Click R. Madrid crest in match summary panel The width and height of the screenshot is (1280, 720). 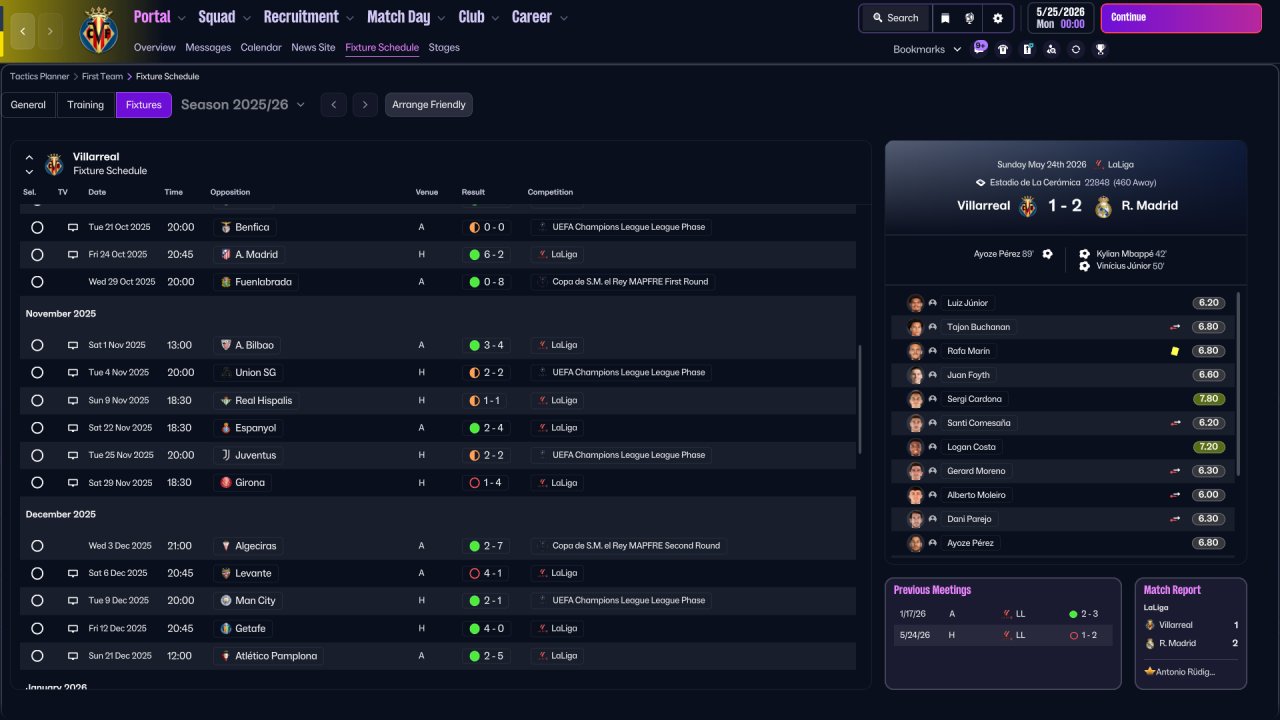click(x=1103, y=206)
